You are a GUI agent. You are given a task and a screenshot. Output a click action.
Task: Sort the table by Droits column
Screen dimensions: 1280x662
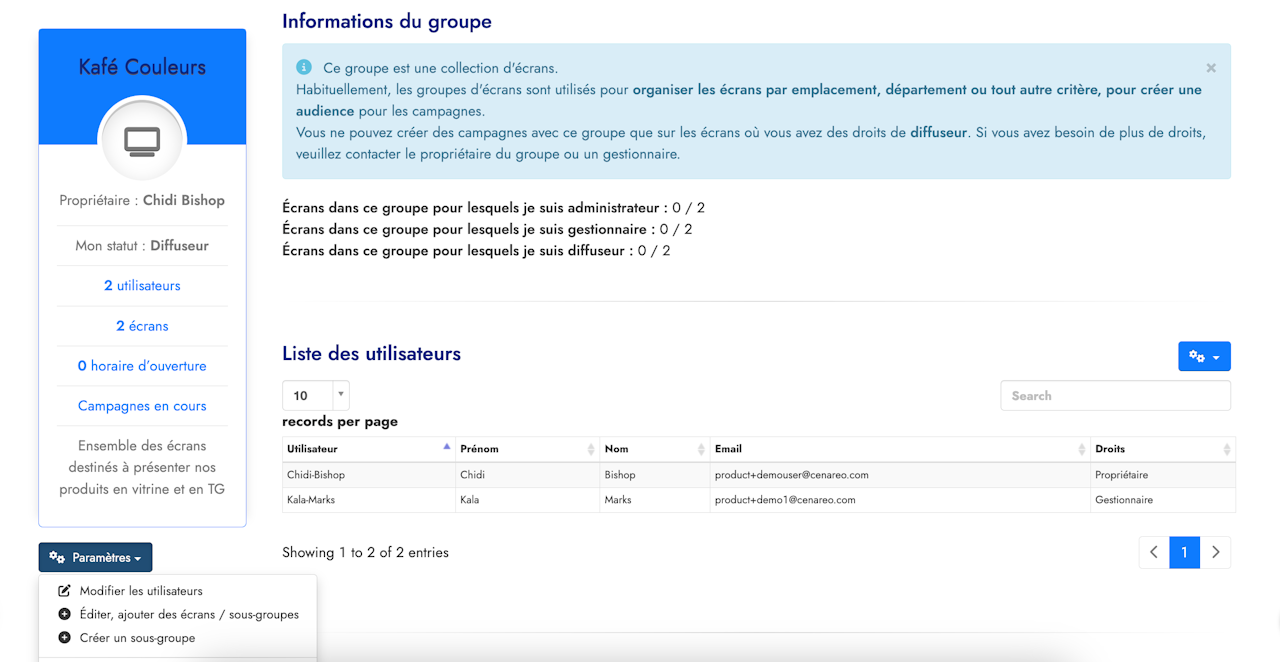coord(1163,449)
